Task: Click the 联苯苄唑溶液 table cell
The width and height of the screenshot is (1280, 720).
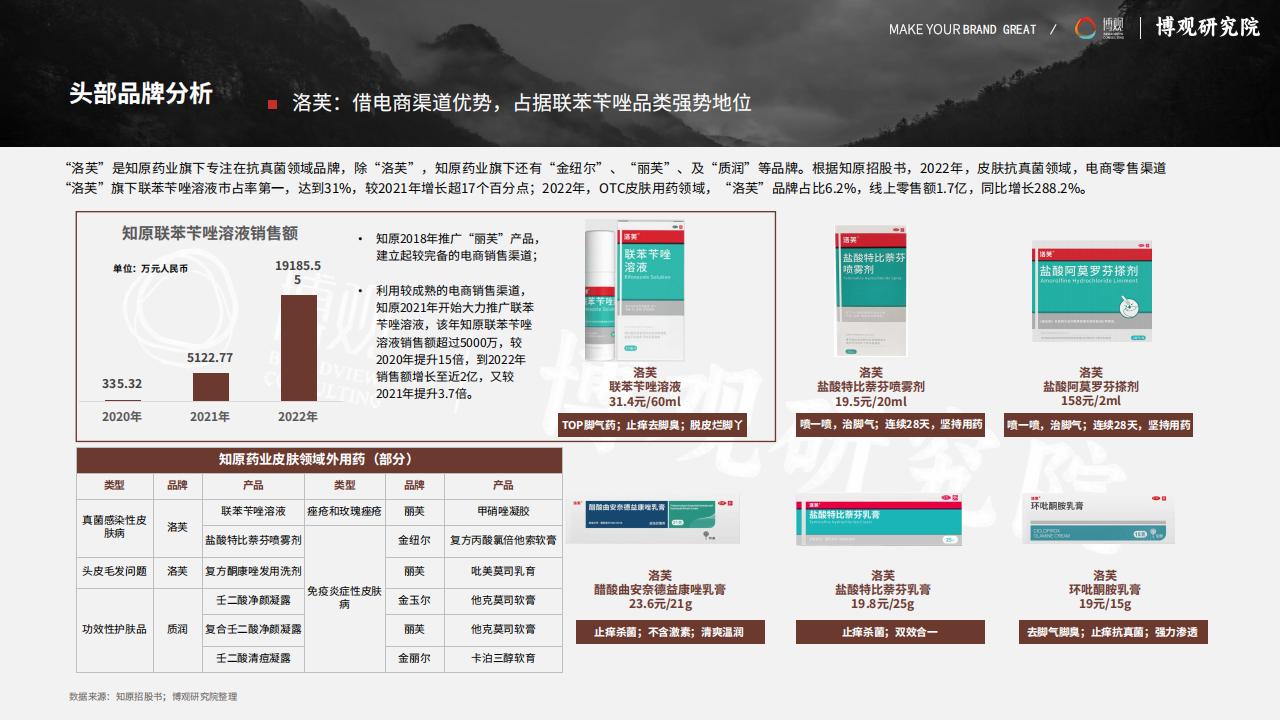Action: 253,511
